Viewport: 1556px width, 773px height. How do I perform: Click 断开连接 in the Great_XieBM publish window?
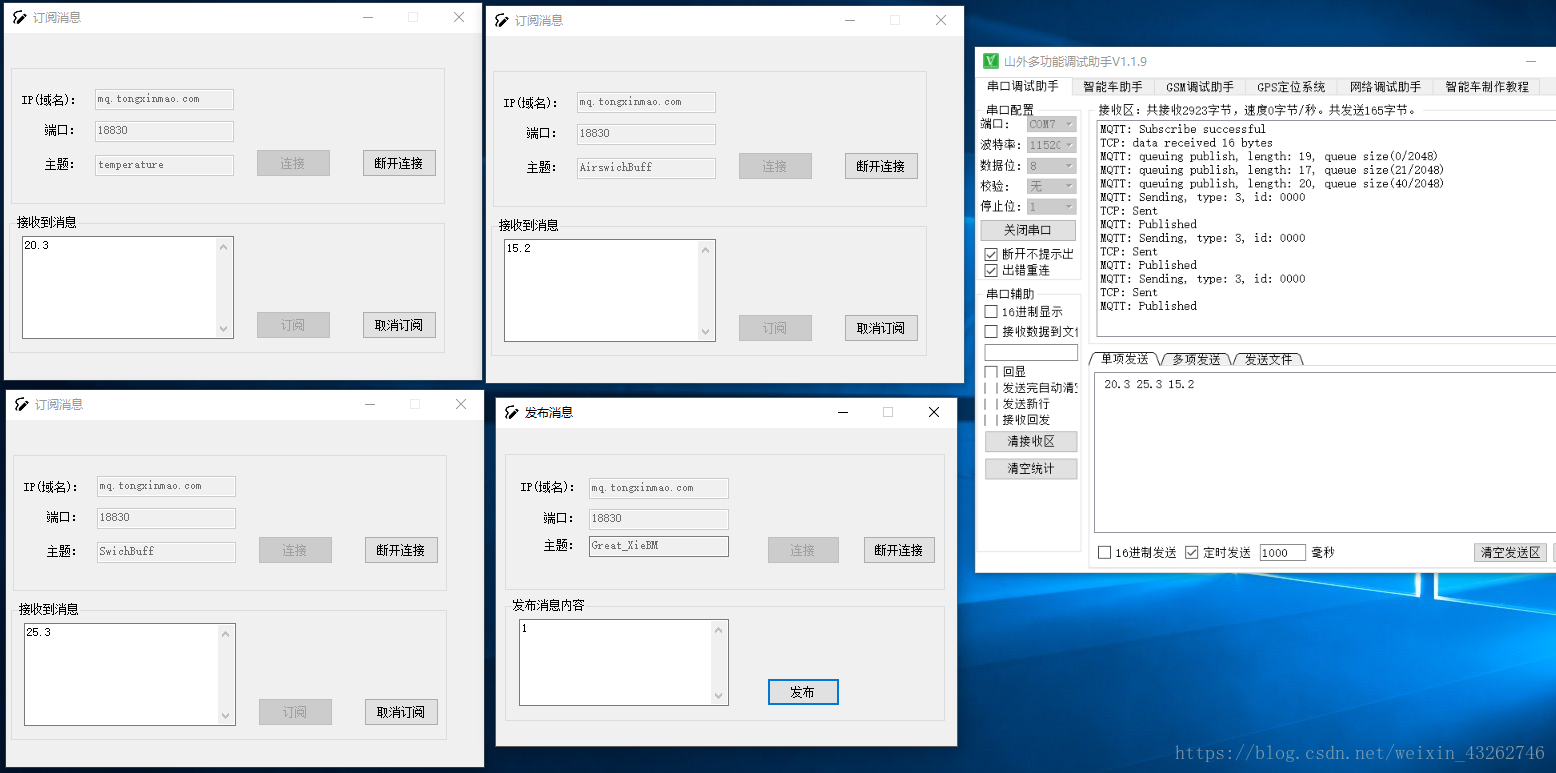click(899, 550)
